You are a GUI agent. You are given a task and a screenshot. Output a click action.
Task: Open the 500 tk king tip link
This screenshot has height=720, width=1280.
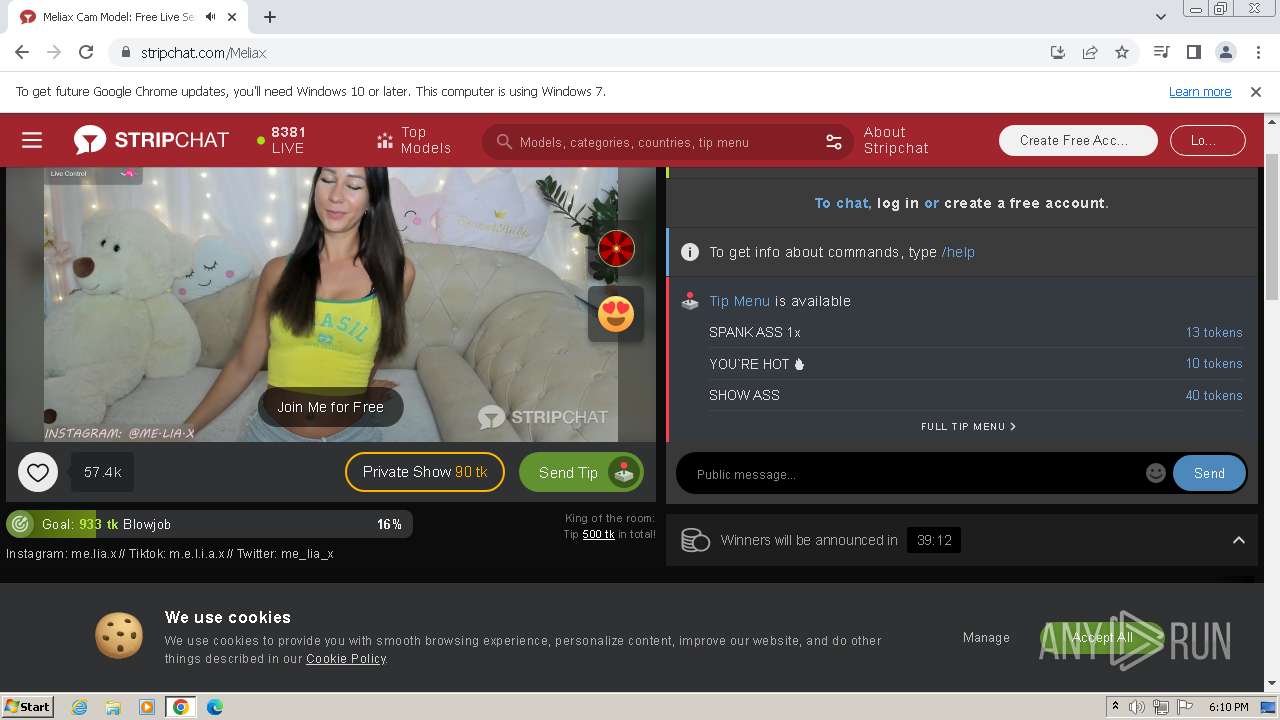click(598, 534)
